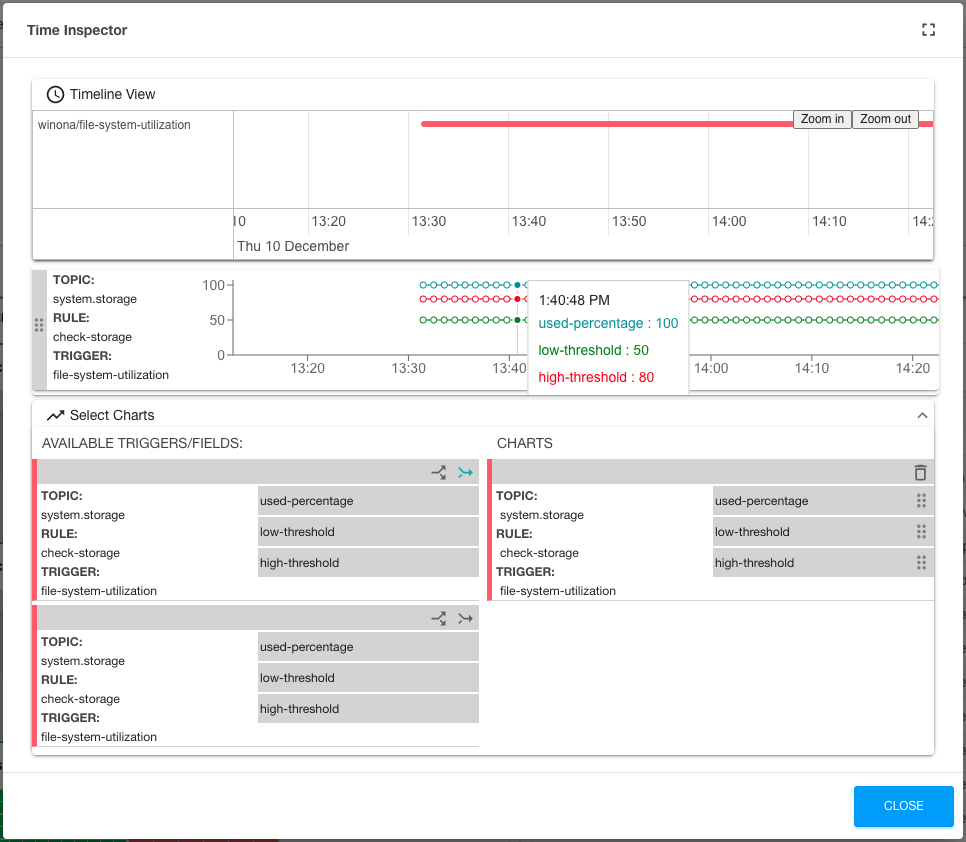The height and width of the screenshot is (842, 966).
Task: Click the blue merge icon on the first trigger
Action: 465,472
